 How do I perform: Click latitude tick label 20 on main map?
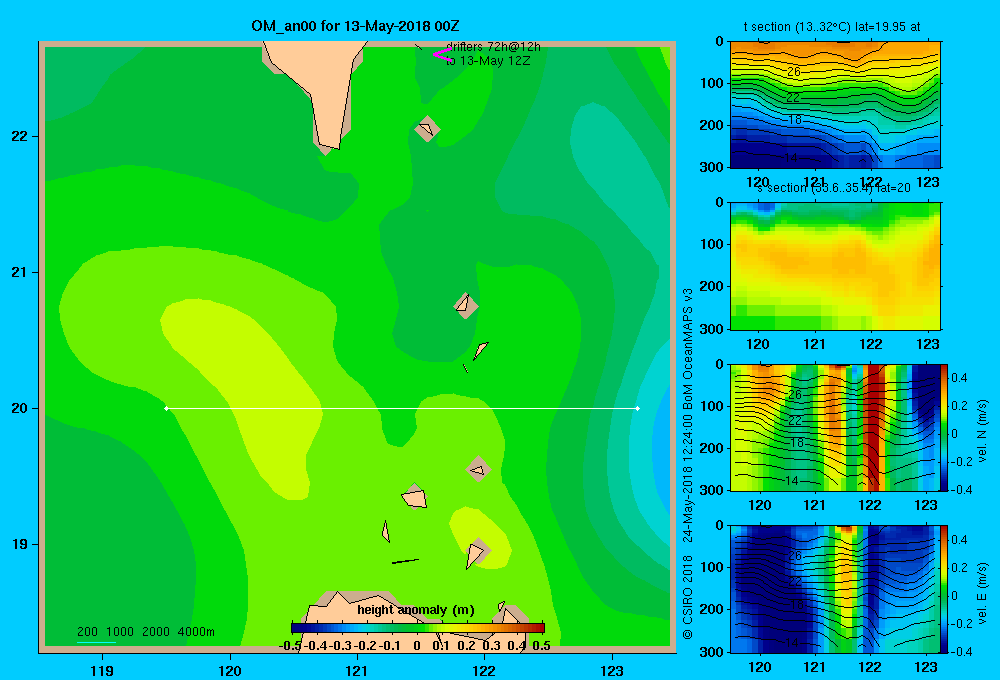click(x=20, y=408)
